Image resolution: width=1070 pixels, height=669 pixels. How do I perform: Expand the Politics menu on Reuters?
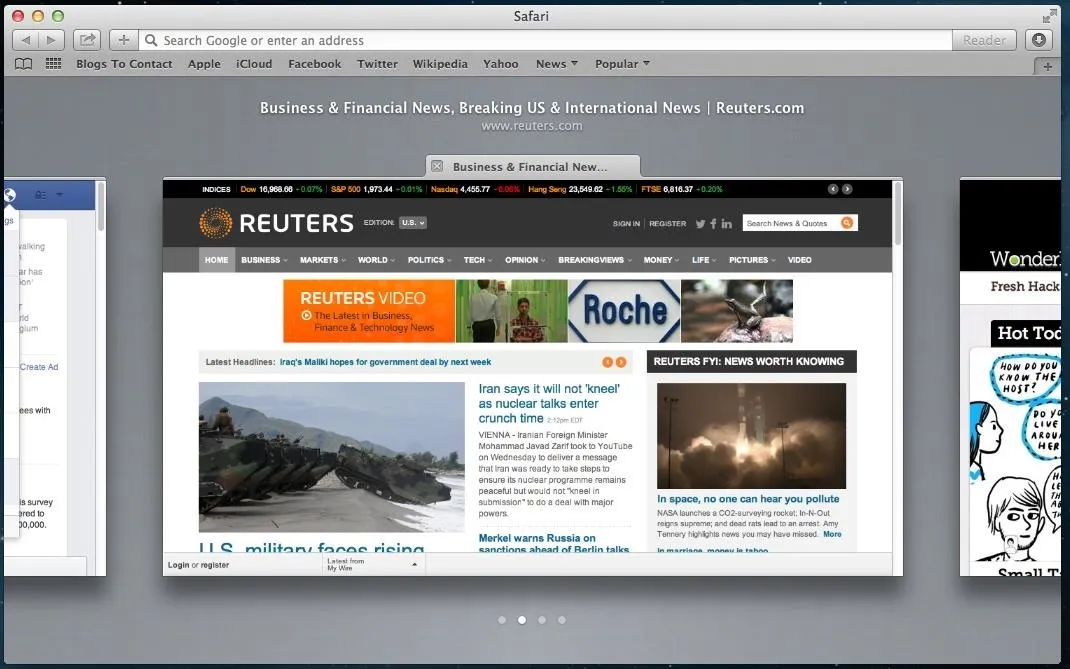[x=429, y=260]
